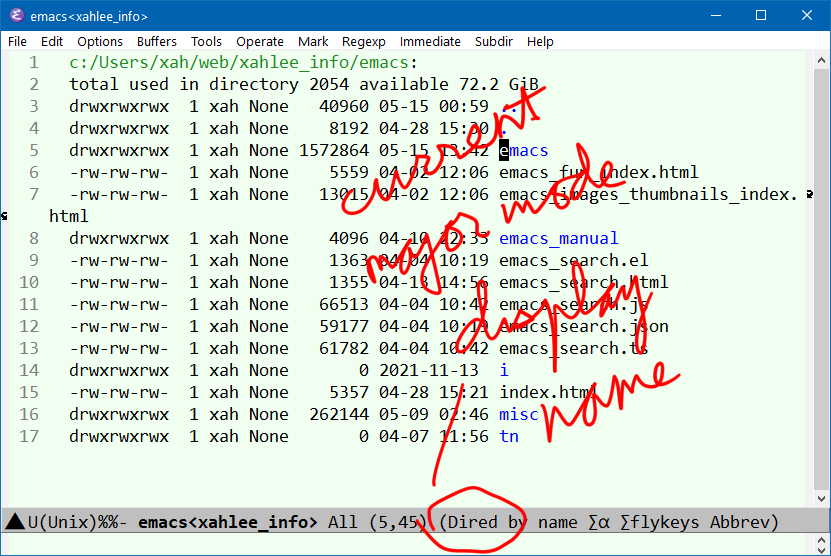Click line number 17 in the margin
The image size is (831, 556).
(29, 436)
